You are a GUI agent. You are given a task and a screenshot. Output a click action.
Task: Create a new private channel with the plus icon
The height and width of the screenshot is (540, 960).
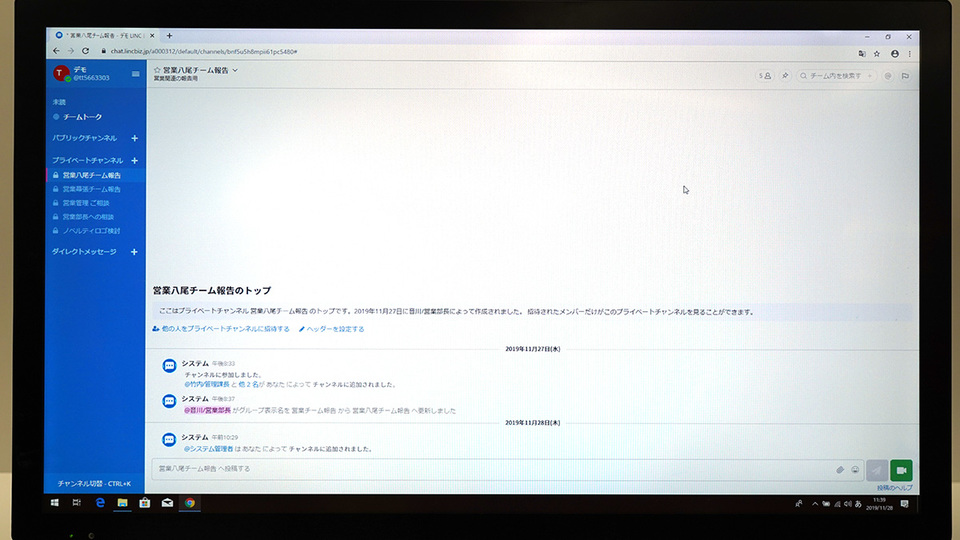[135, 160]
